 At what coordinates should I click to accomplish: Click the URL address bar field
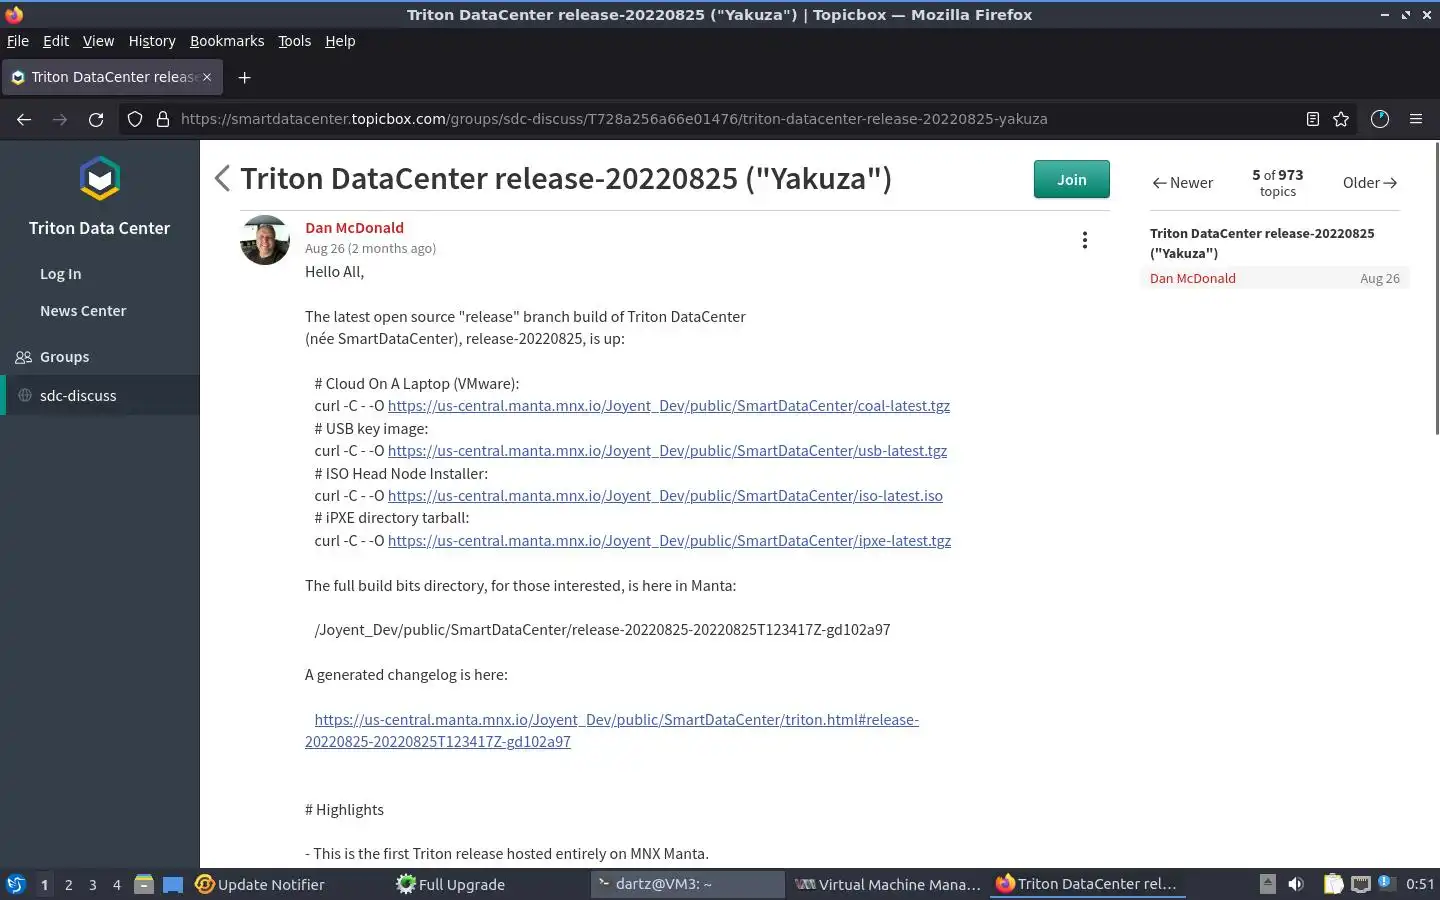click(735, 119)
